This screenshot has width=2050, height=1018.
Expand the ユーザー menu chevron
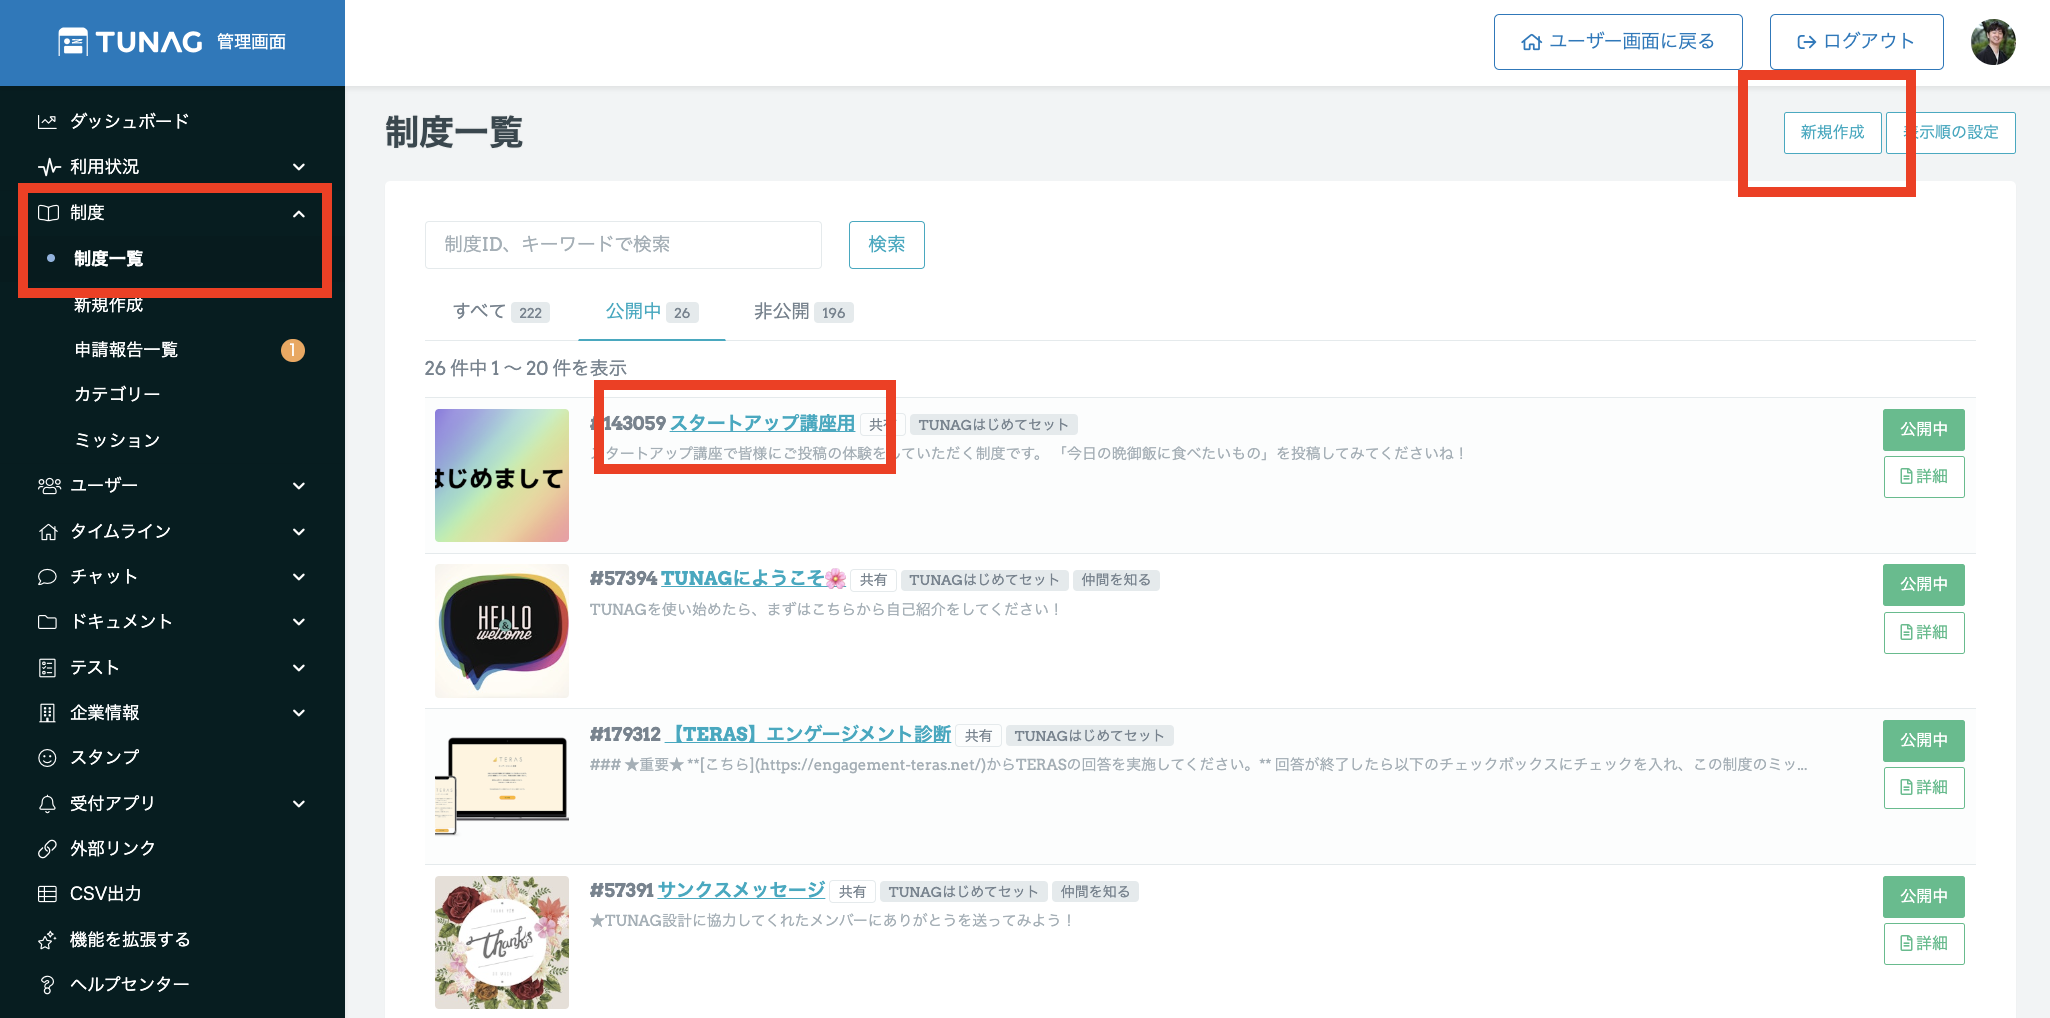[x=298, y=486]
